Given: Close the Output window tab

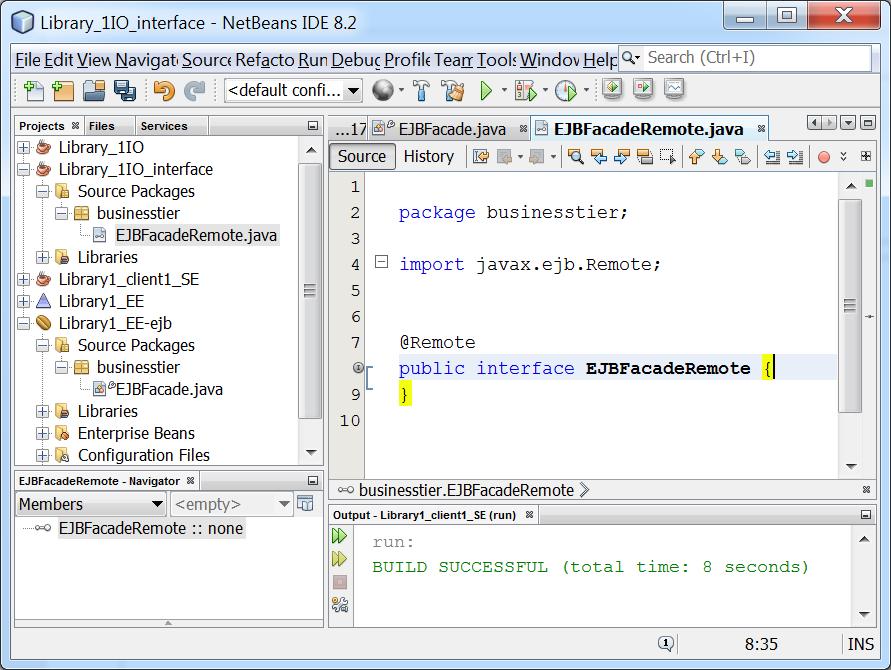Looking at the screenshot, I should [x=529, y=515].
